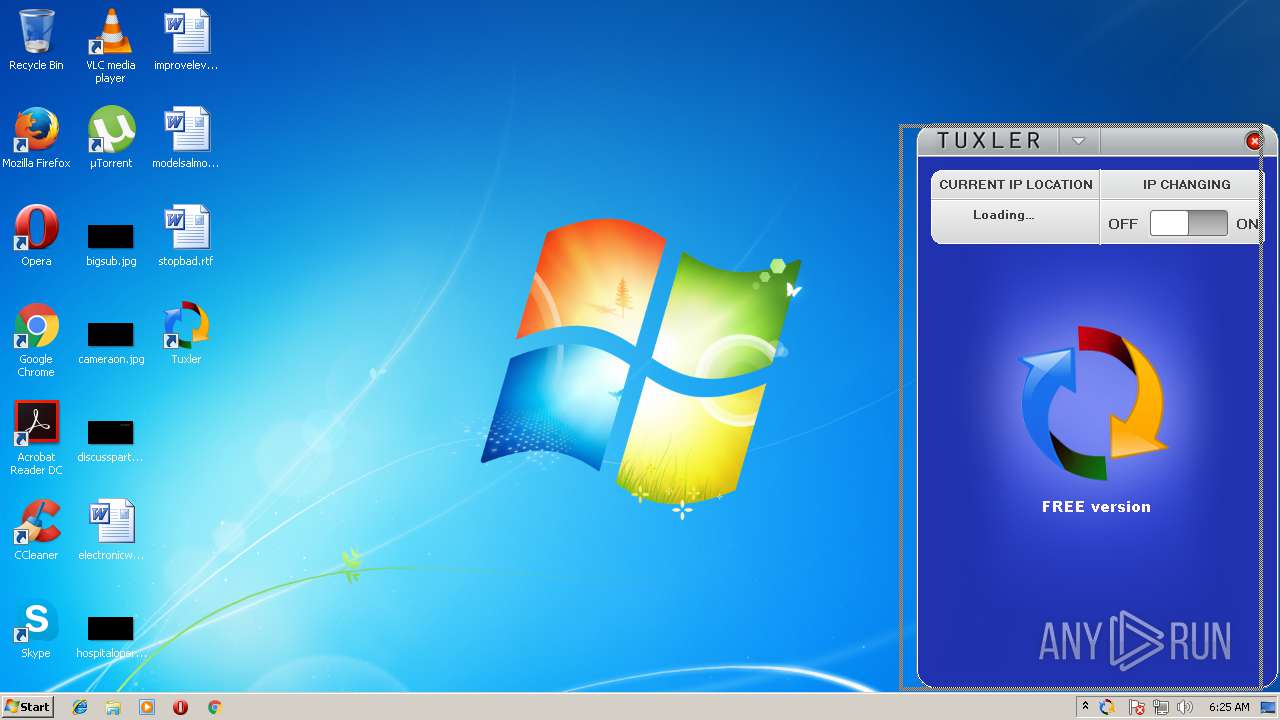Launch the Tuxler desktop shortcut
1280x720 pixels.
point(186,334)
